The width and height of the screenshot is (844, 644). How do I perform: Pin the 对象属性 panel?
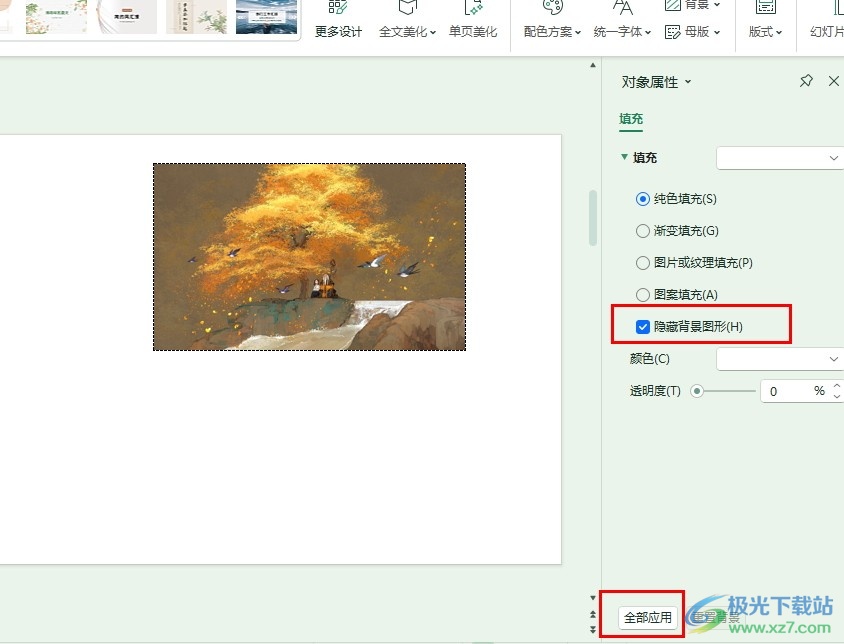(x=806, y=81)
